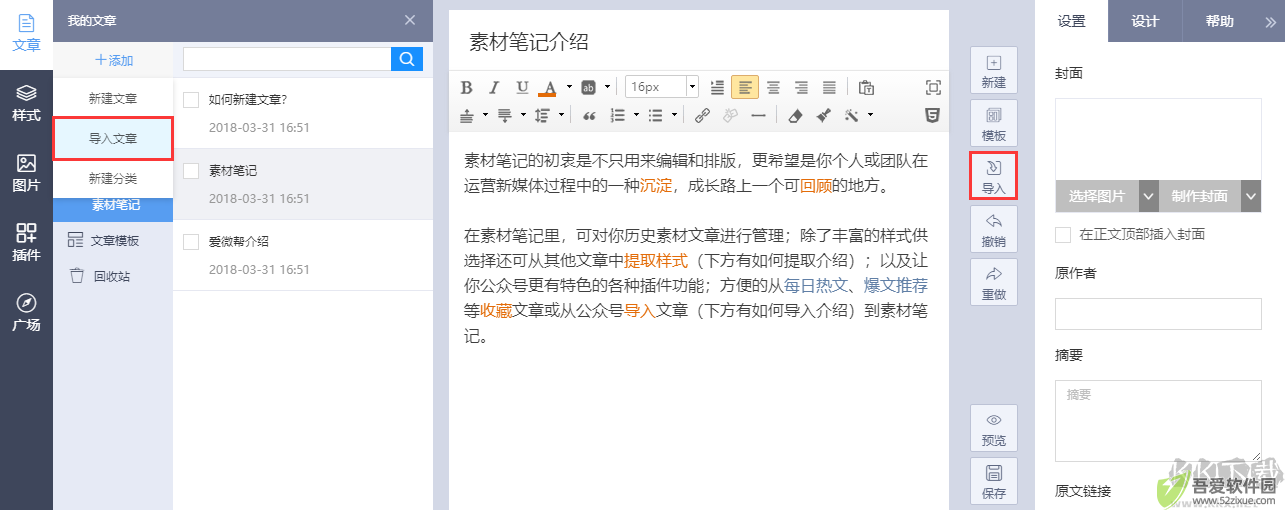Toggle bold formatting
Screen dimensions: 1285x510
point(466,87)
